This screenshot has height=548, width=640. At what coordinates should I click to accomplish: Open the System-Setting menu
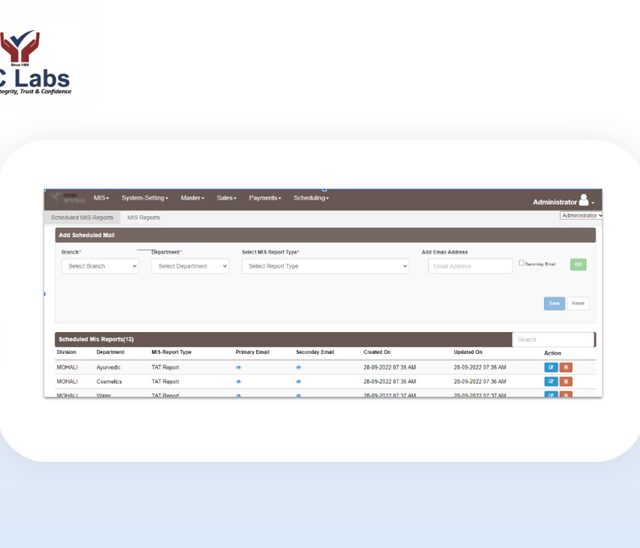(x=145, y=198)
